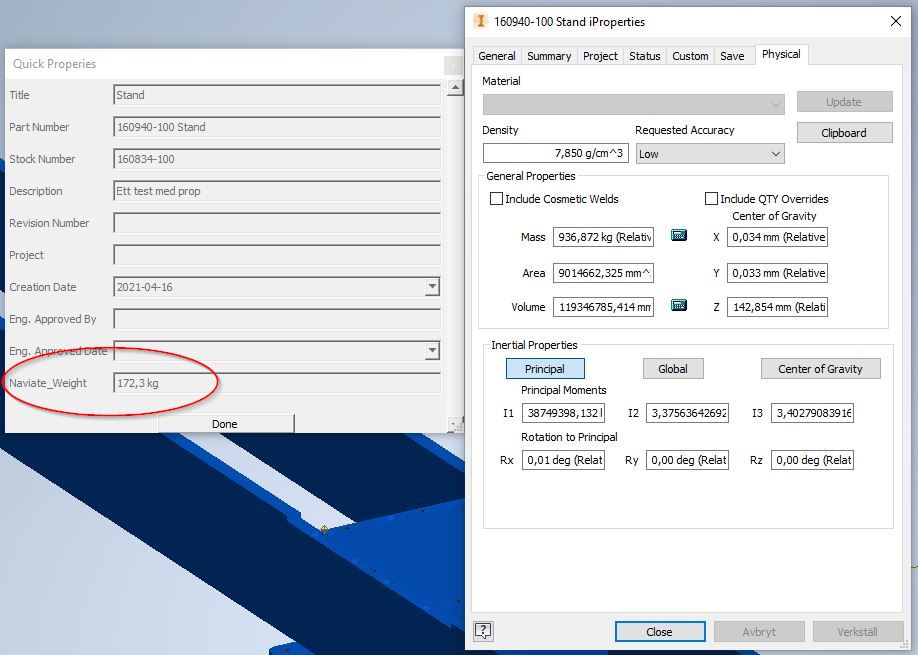This screenshot has height=655, width=918.
Task: Open the Custom properties tab
Action: click(x=690, y=56)
